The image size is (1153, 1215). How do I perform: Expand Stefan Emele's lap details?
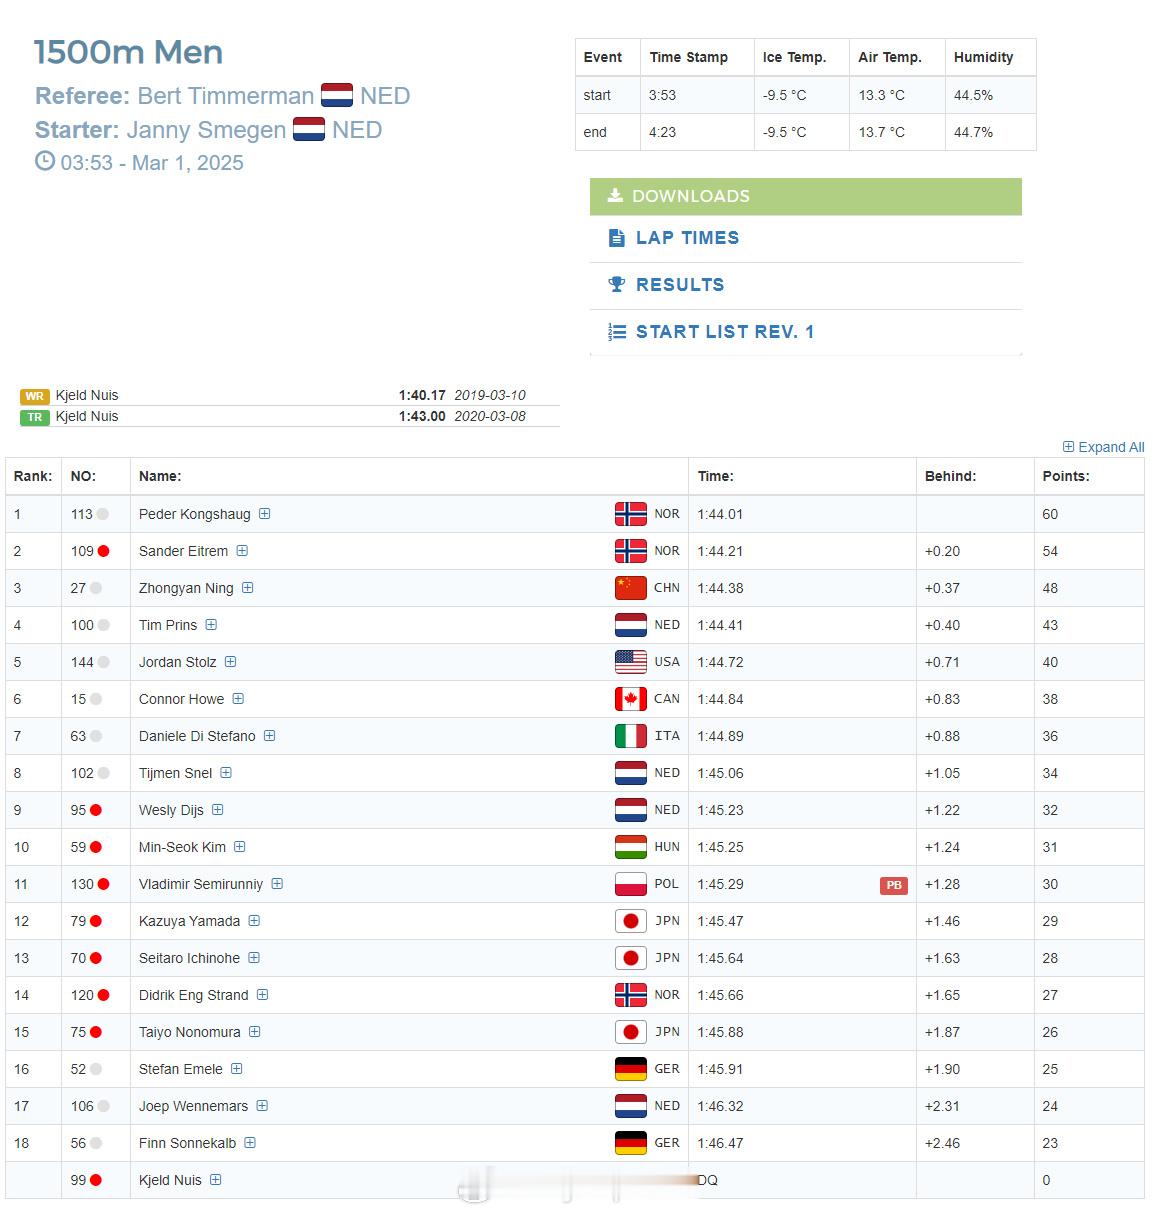pyautogui.click(x=237, y=1069)
